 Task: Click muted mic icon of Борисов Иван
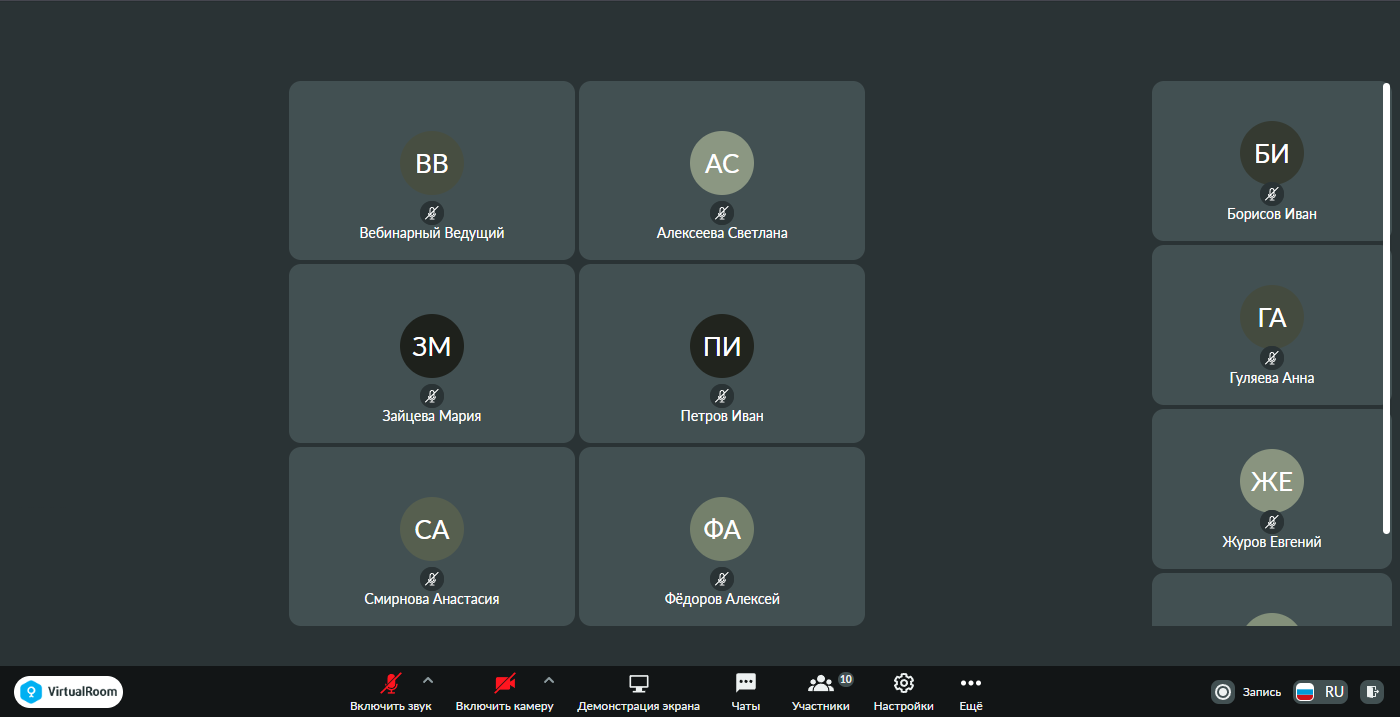(x=1272, y=194)
